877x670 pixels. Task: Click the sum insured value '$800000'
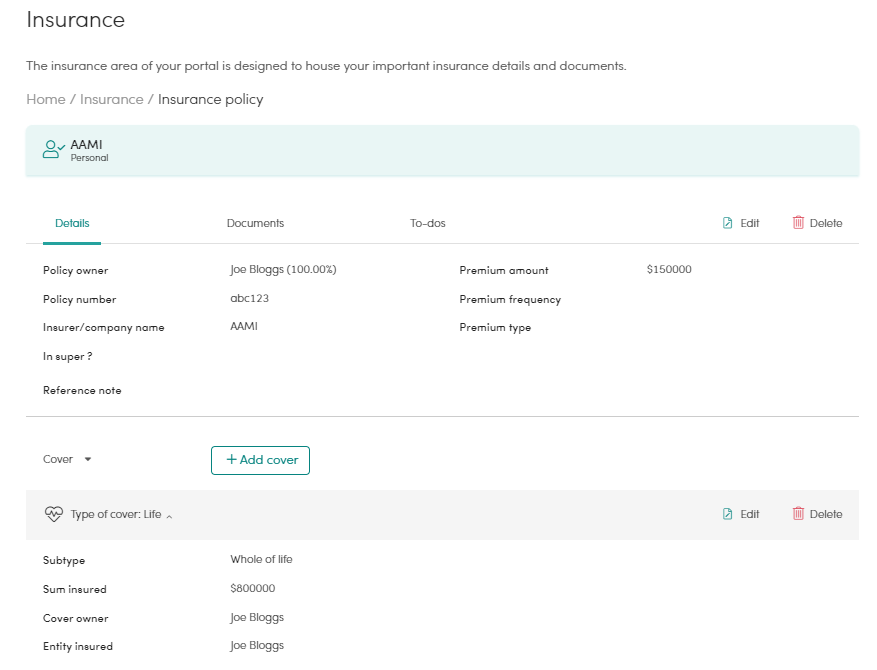click(253, 588)
